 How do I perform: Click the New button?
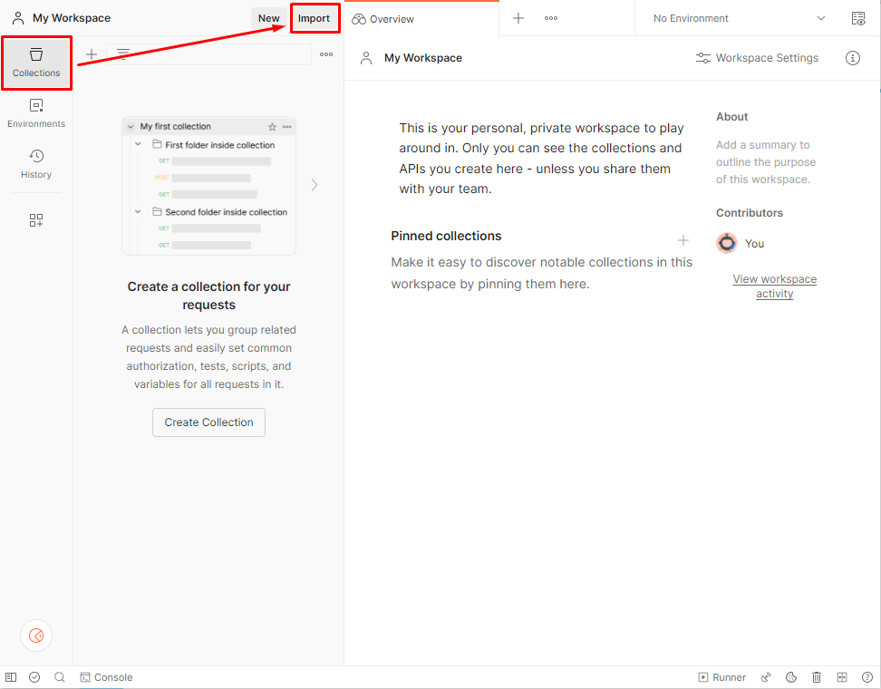coord(269,18)
